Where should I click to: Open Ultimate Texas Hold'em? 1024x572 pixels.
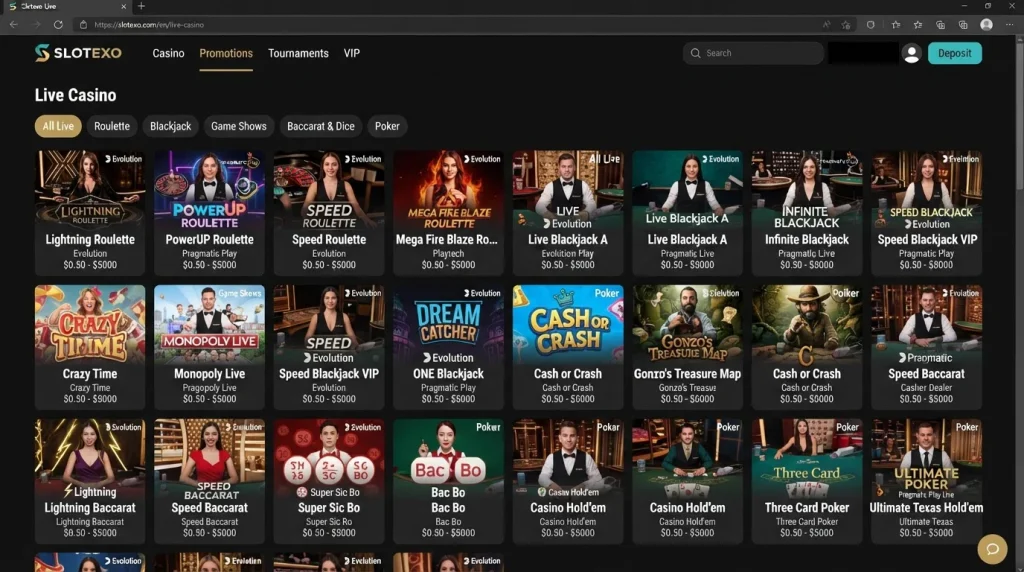pos(927,481)
